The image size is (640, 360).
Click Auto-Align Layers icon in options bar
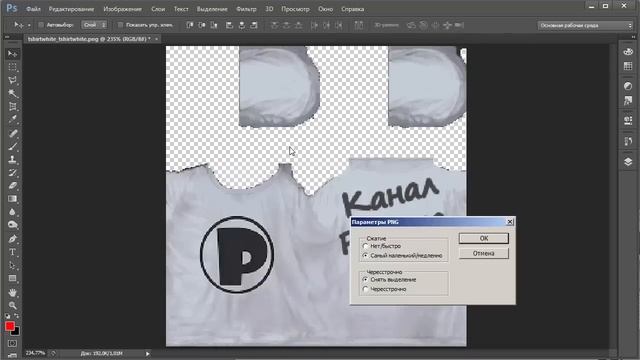click(x=359, y=25)
